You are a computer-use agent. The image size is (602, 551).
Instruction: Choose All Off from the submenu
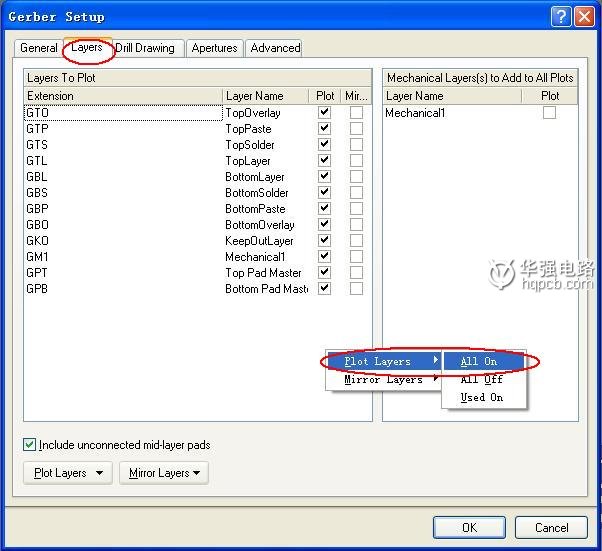(481, 379)
